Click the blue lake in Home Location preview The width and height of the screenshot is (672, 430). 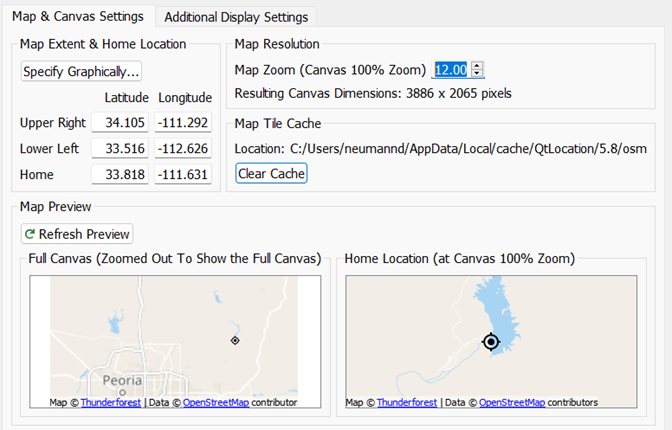tap(491, 302)
